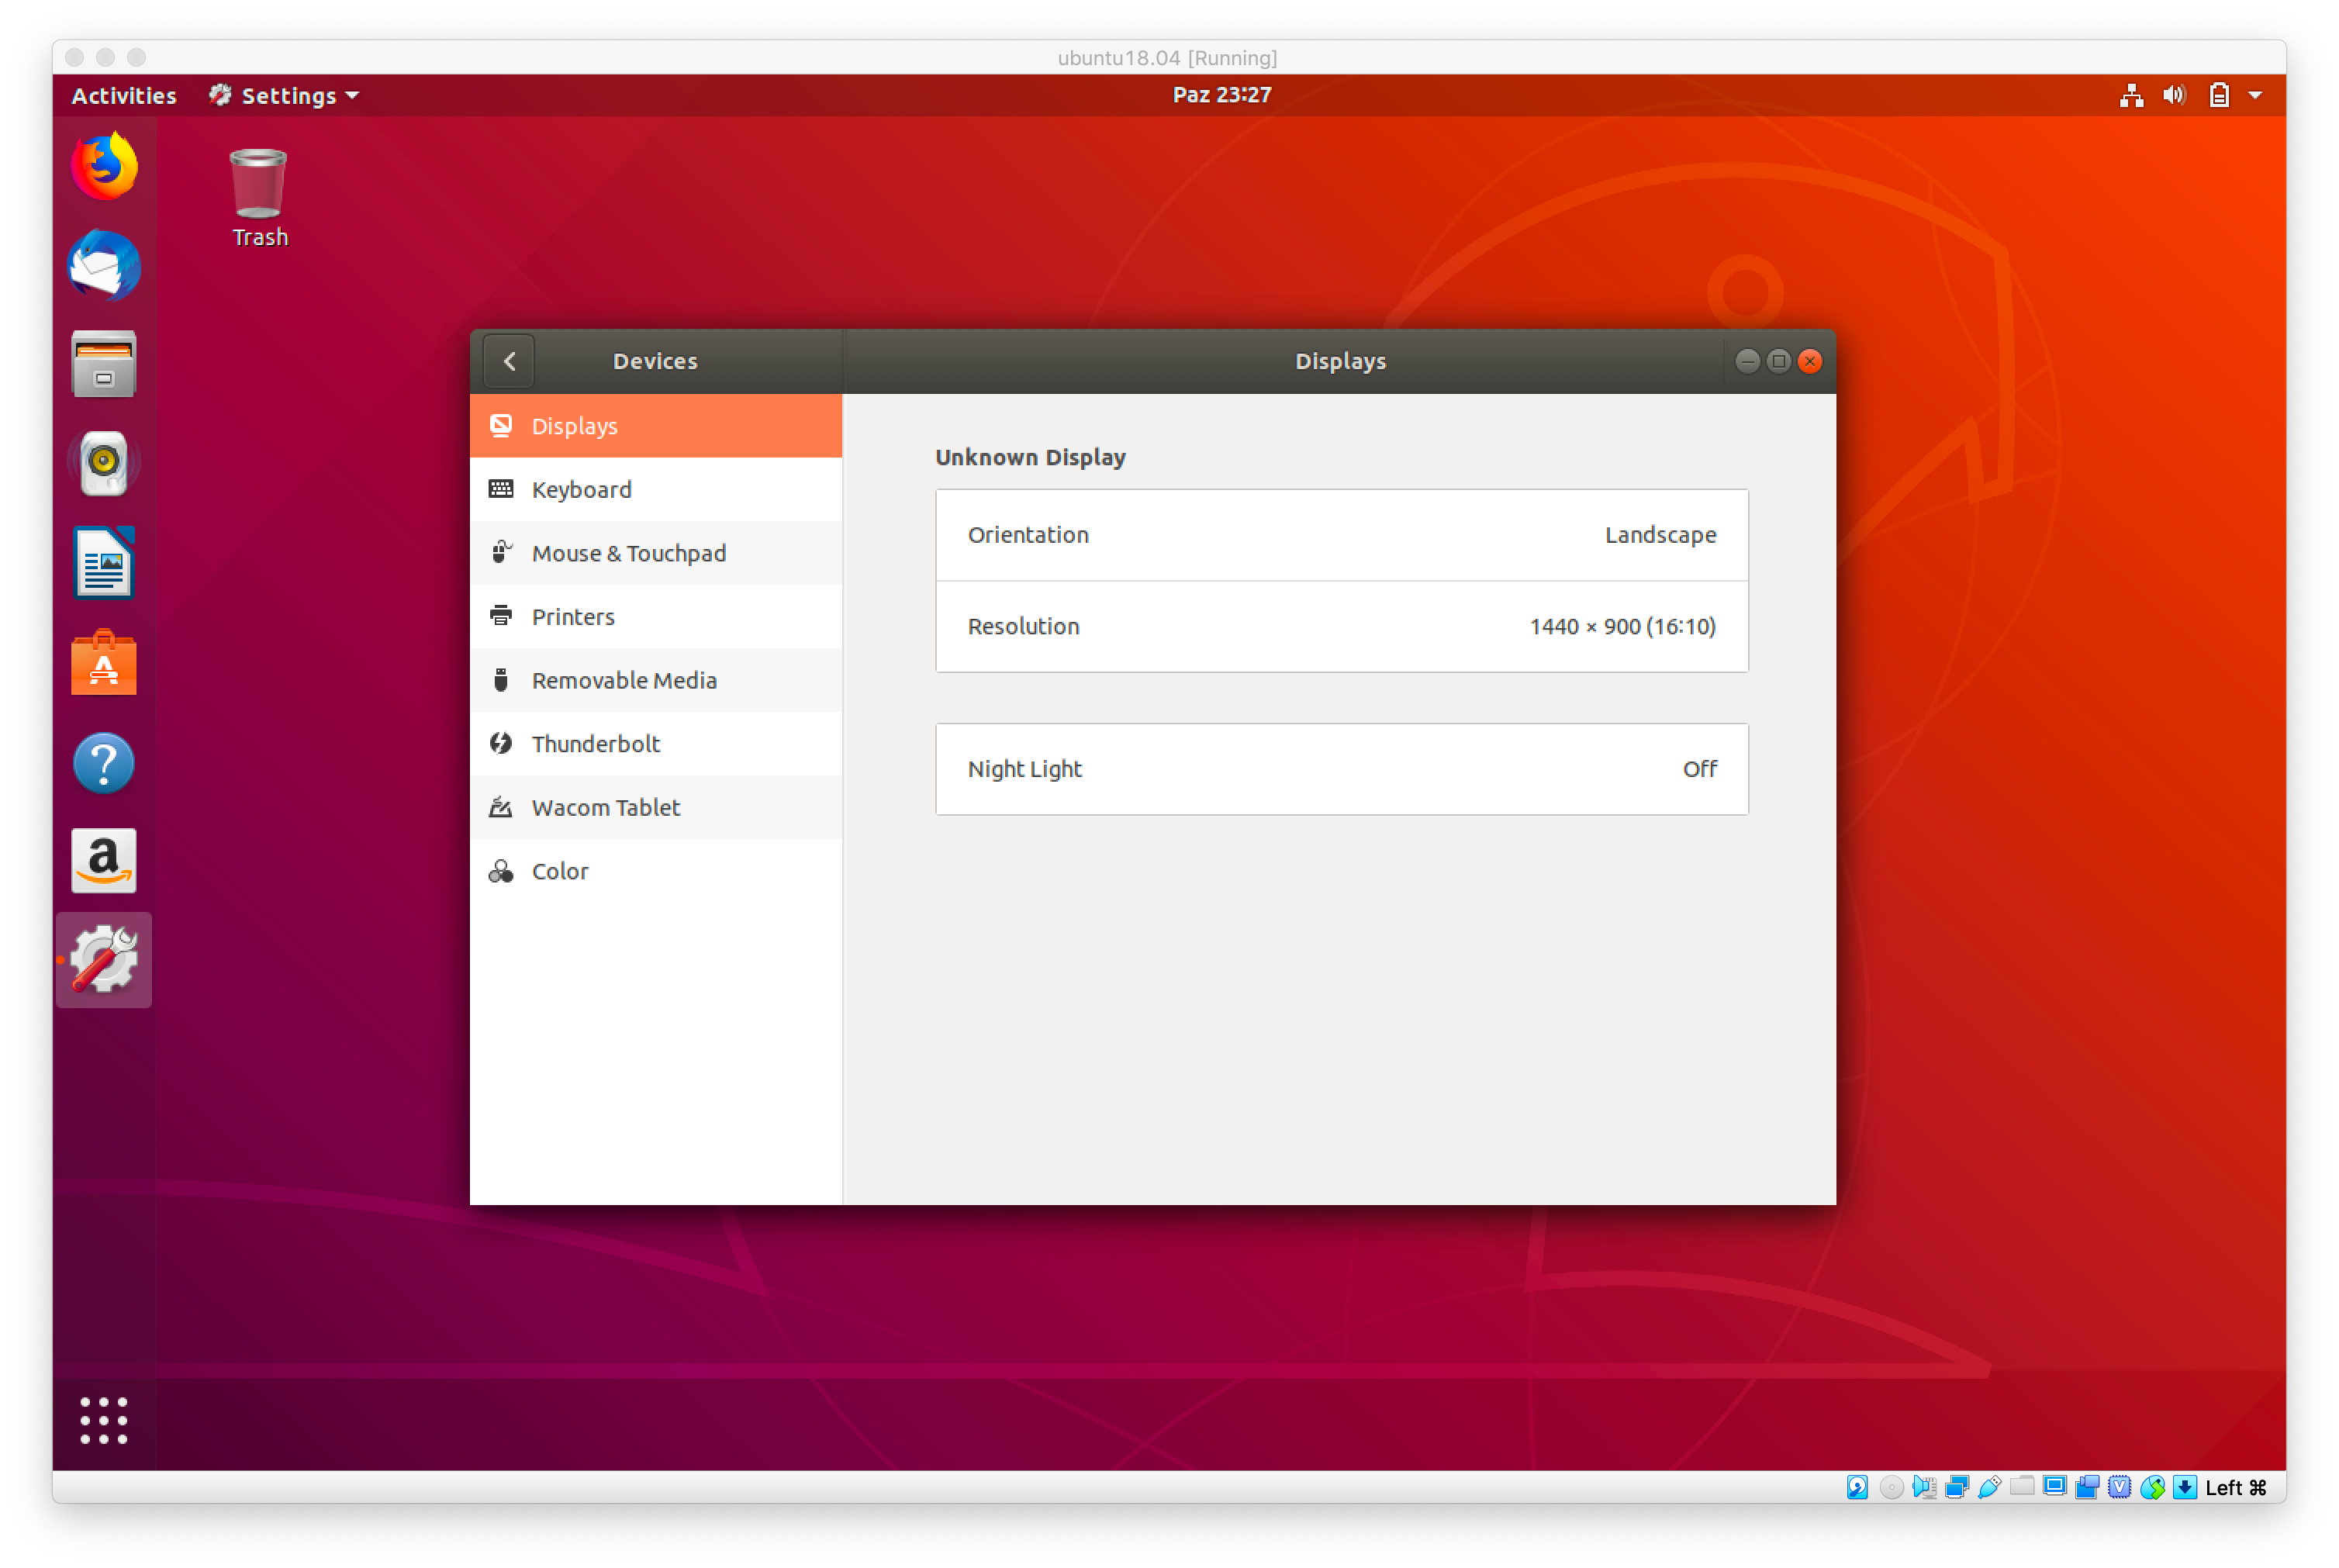The width and height of the screenshot is (2339, 1568).
Task: Open the Resolution 1440 × 900 dropdown
Action: tap(1341, 626)
